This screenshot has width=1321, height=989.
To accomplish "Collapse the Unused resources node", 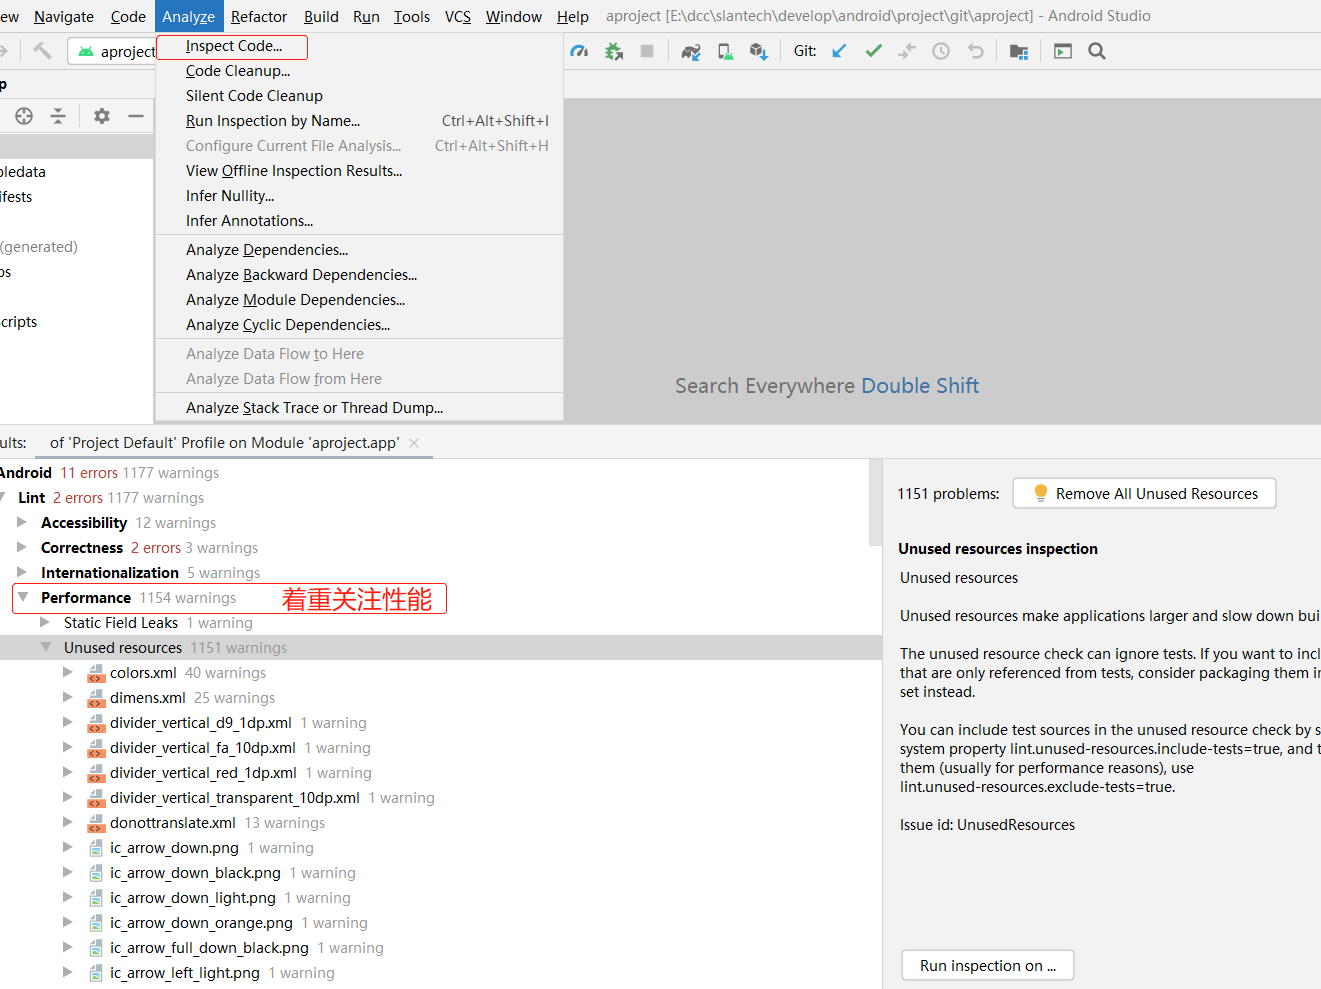I will [x=45, y=647].
